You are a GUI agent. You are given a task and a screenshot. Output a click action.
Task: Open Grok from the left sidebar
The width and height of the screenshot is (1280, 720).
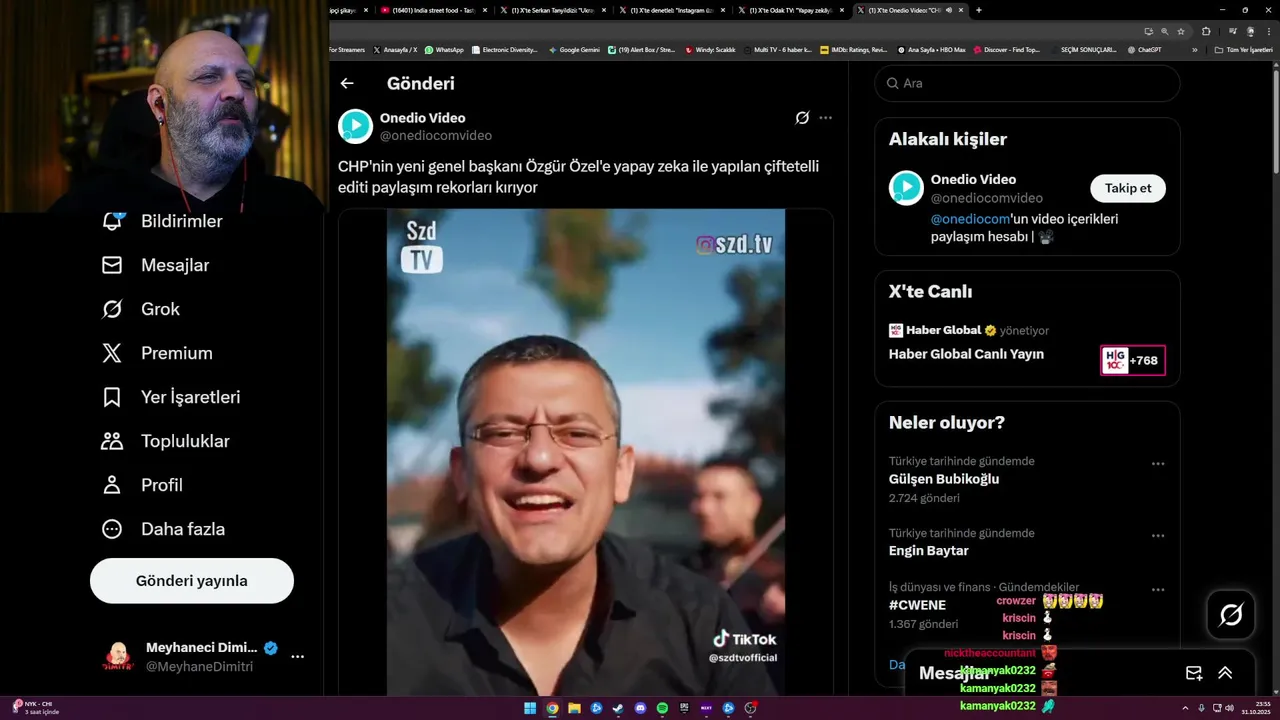141,309
